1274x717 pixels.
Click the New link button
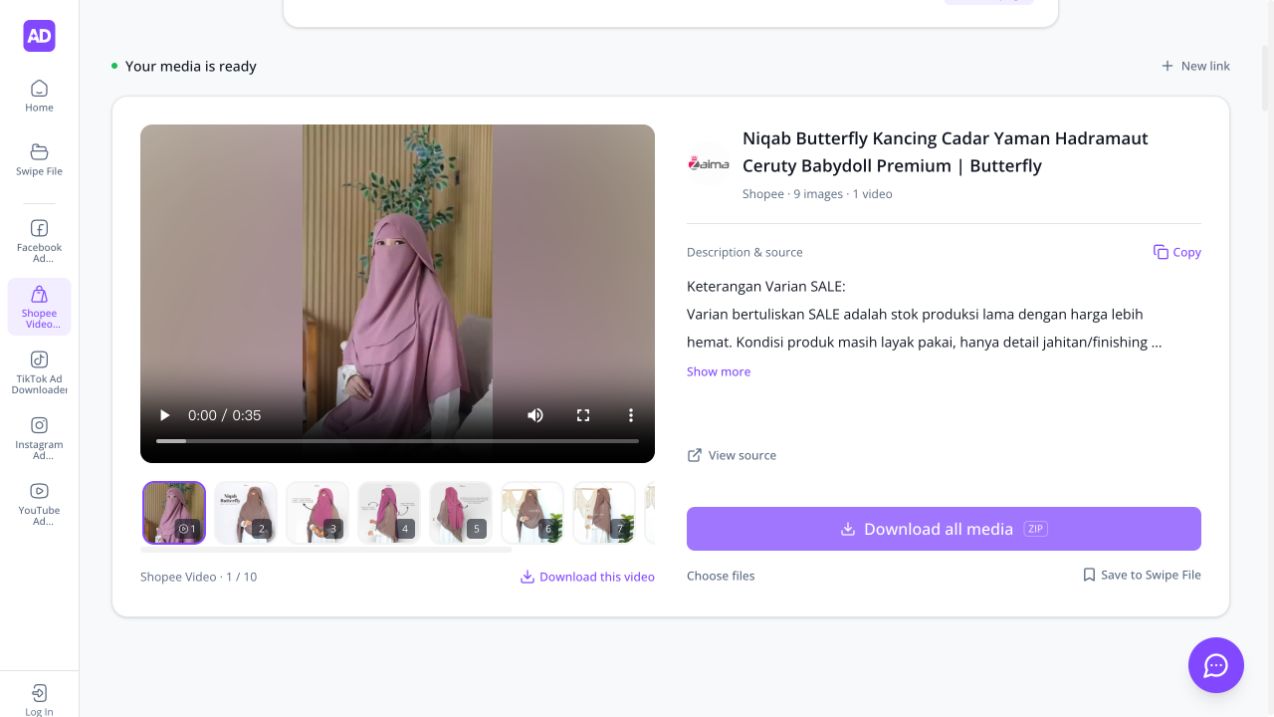[x=1195, y=66]
